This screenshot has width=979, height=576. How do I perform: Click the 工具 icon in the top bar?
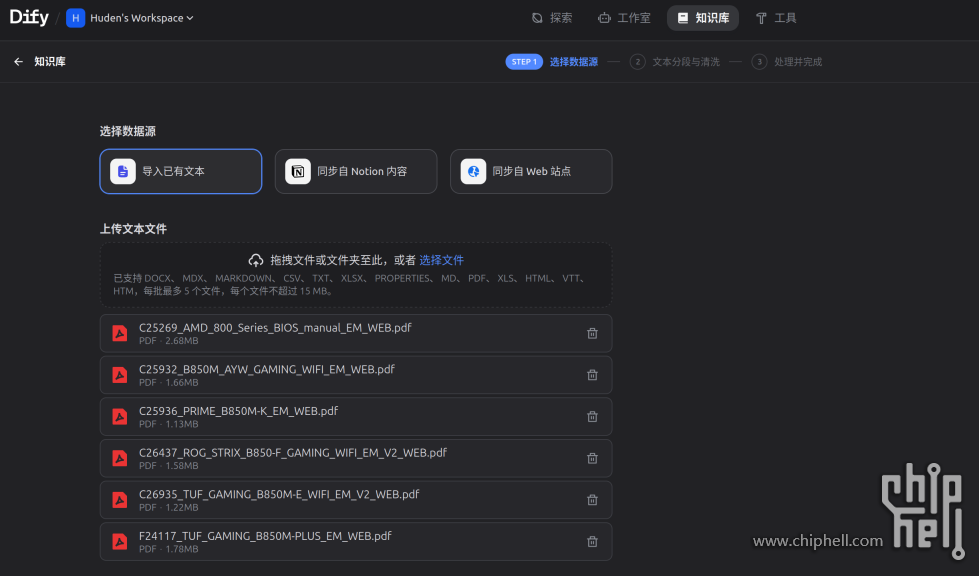click(x=762, y=17)
